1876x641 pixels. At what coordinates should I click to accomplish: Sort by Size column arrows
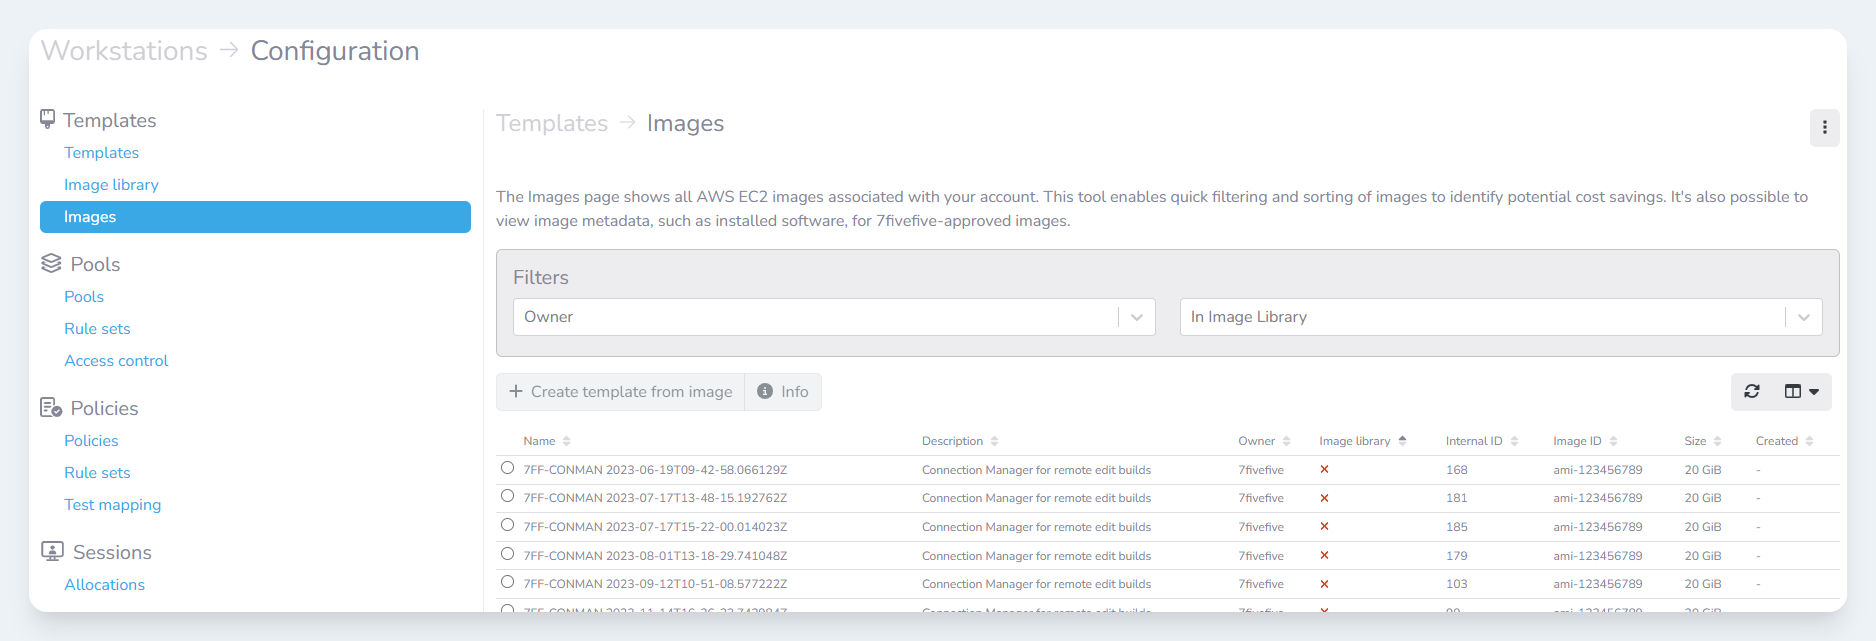[x=1717, y=441]
